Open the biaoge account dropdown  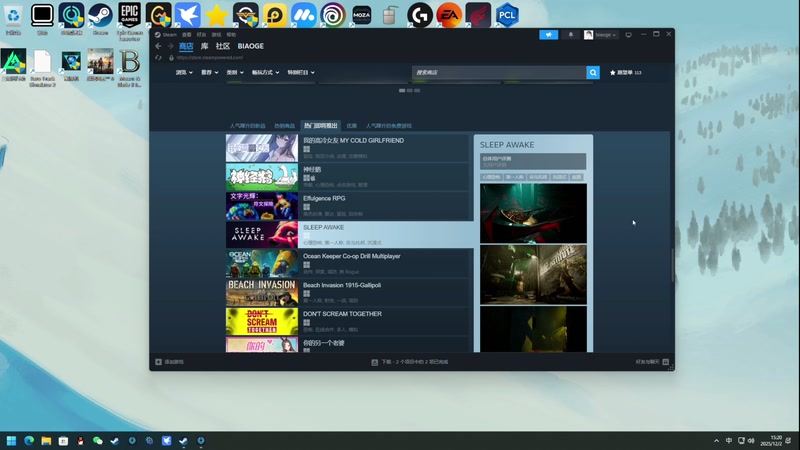tap(601, 35)
